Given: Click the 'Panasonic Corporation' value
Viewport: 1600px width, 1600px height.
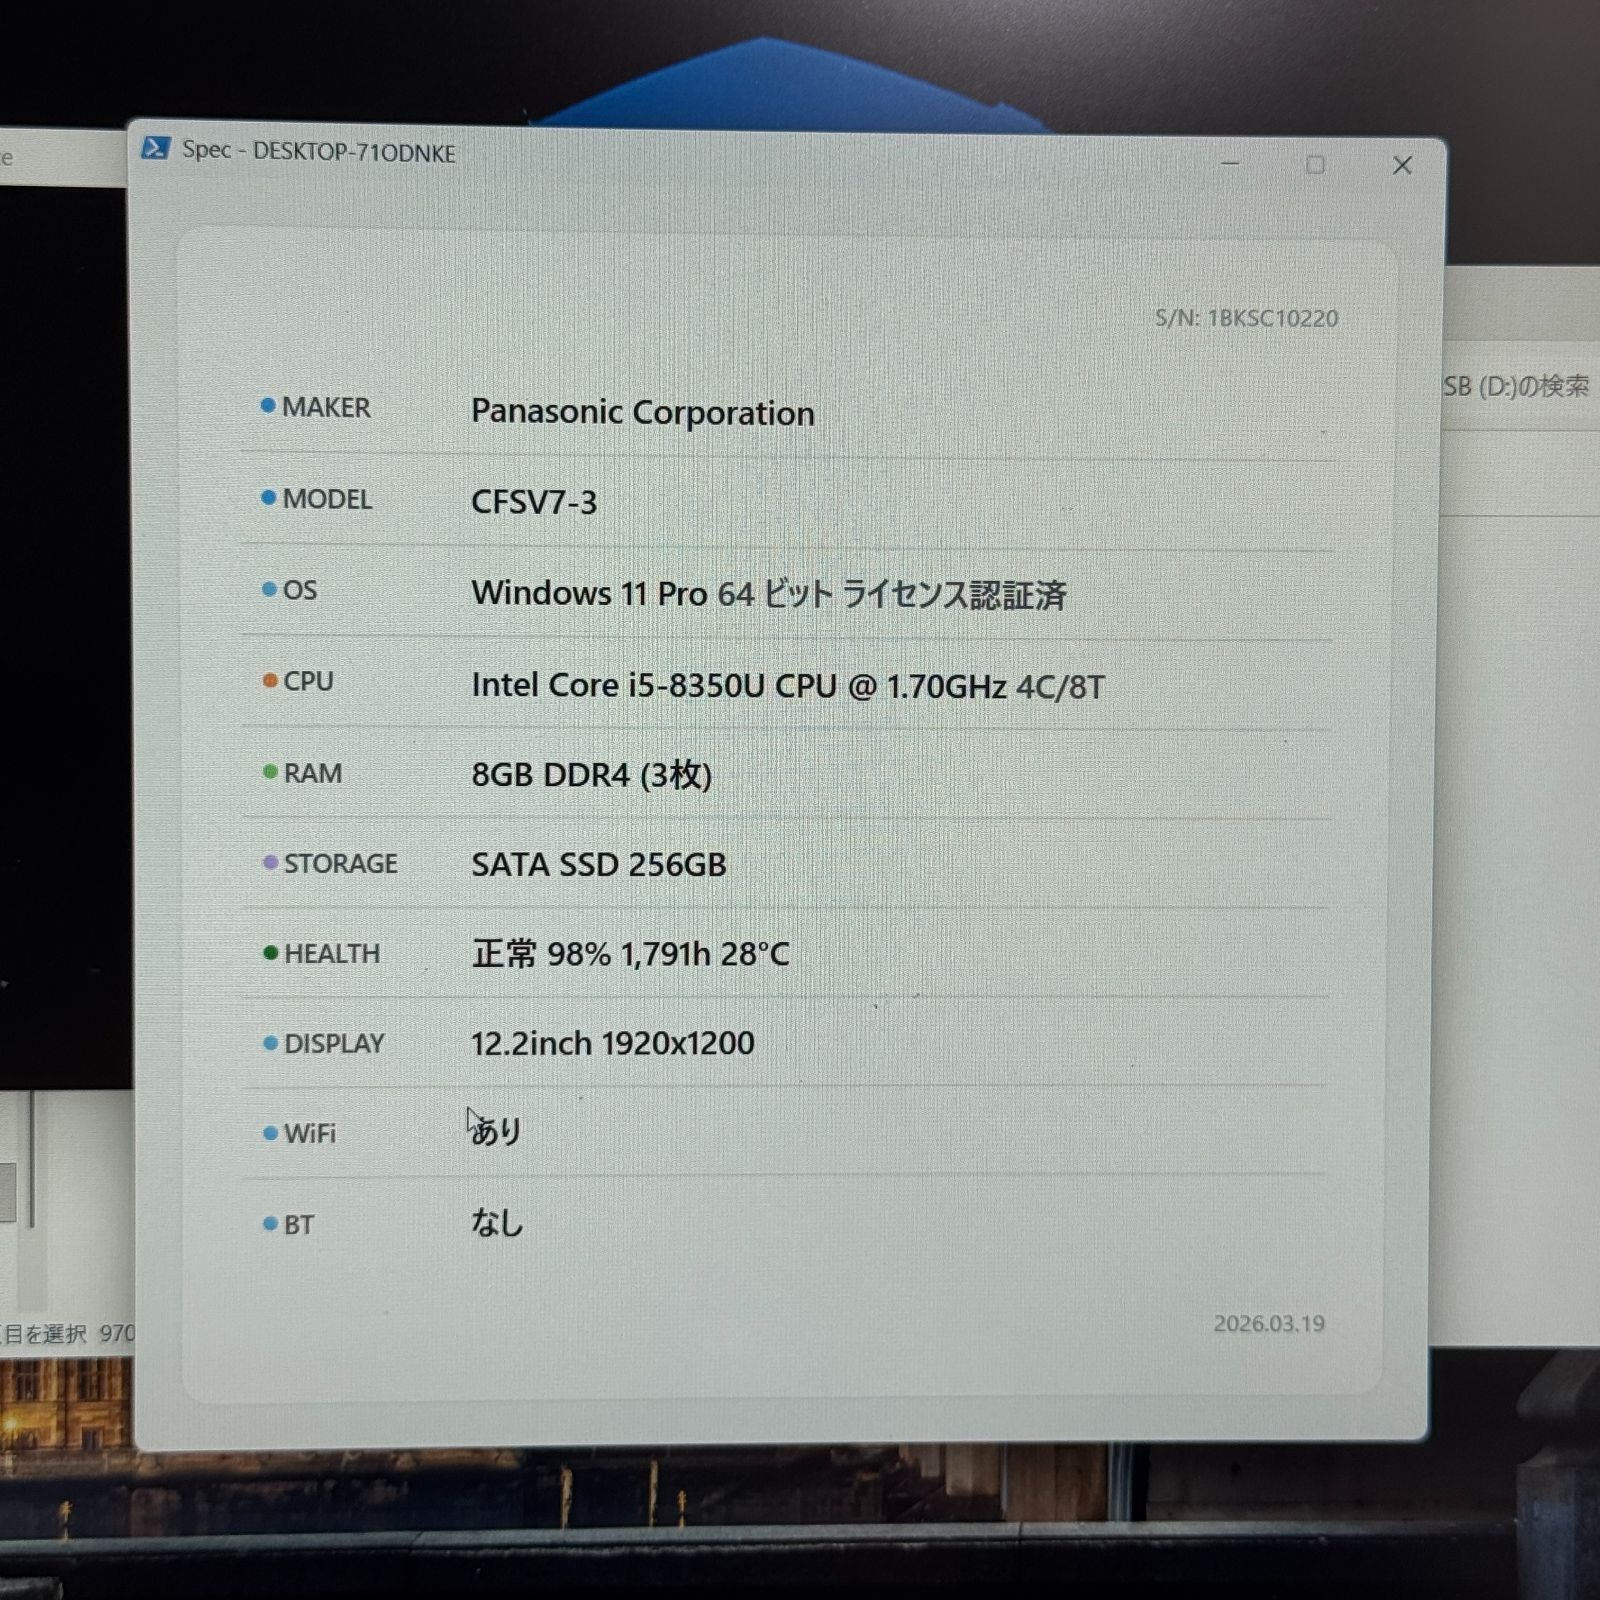Looking at the screenshot, I should tap(642, 412).
